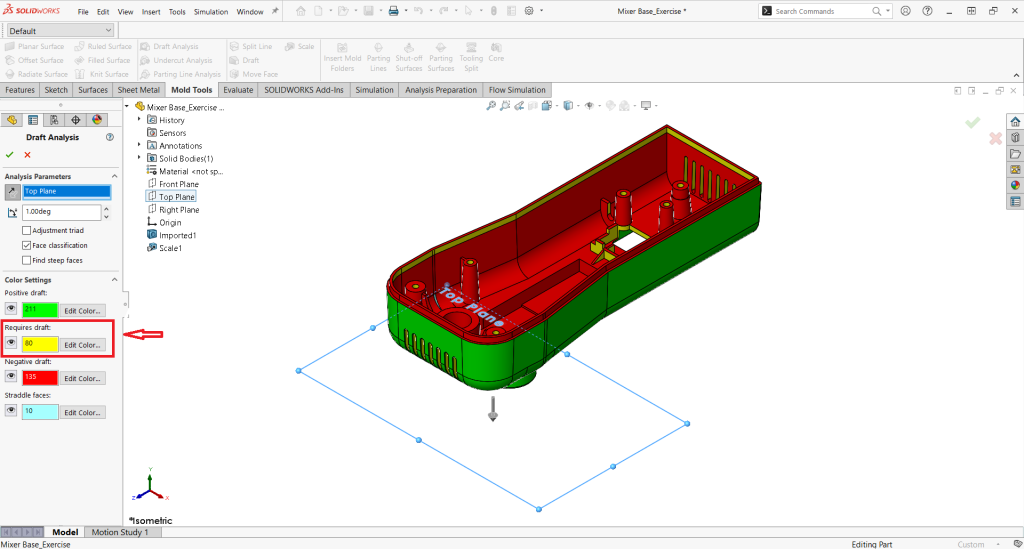Accept Draft Analysis with green checkmark
Viewport: 1024px width, 549px height.
tap(10, 155)
